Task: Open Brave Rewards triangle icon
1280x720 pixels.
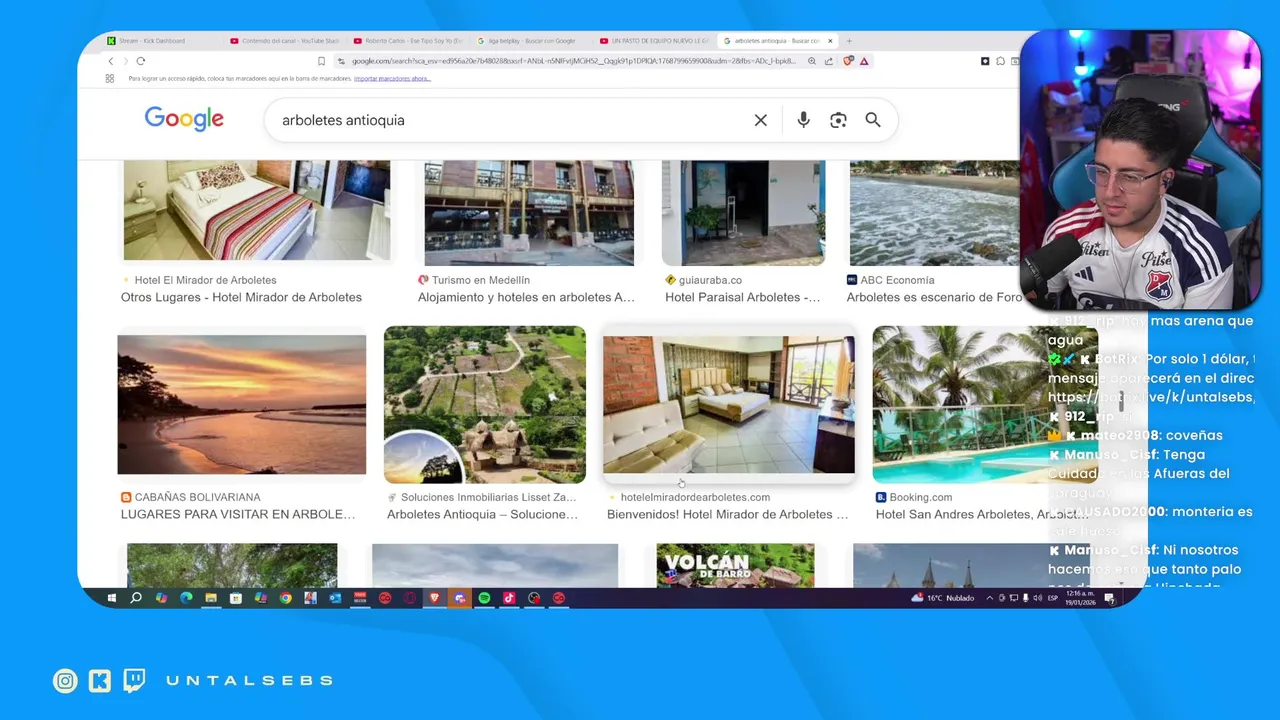Action: tap(863, 61)
